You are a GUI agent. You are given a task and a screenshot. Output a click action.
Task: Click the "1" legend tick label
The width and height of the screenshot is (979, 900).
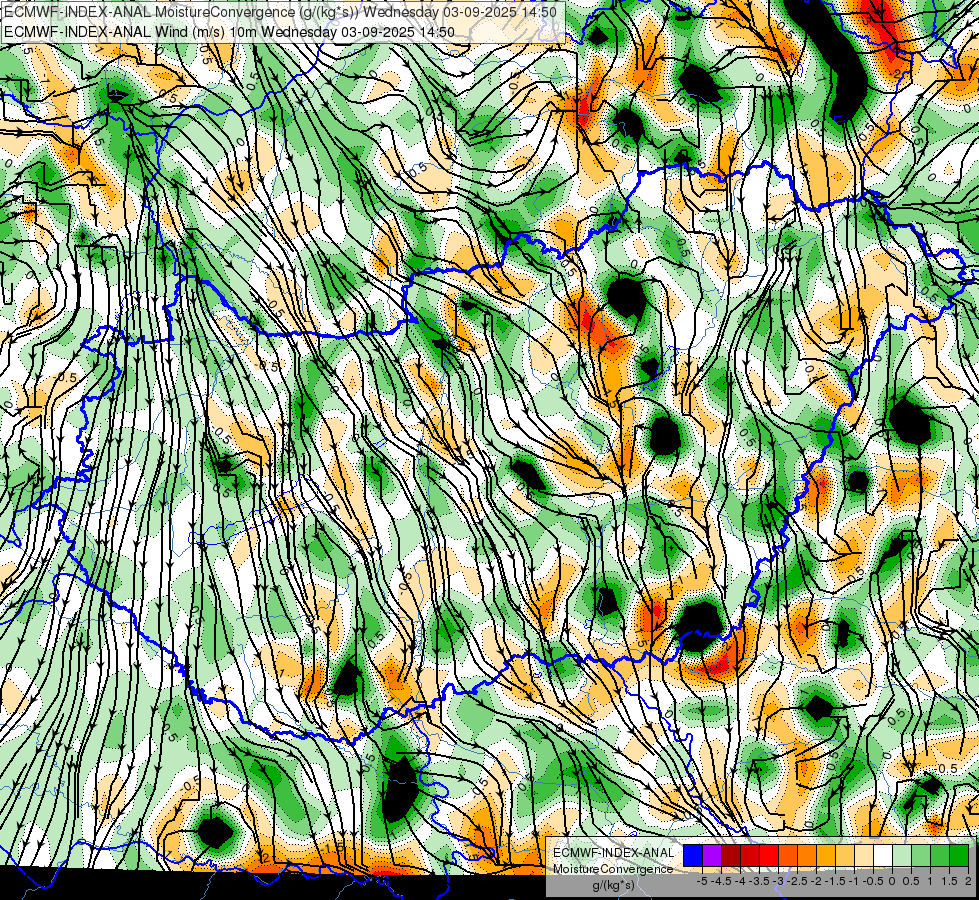tap(930, 881)
